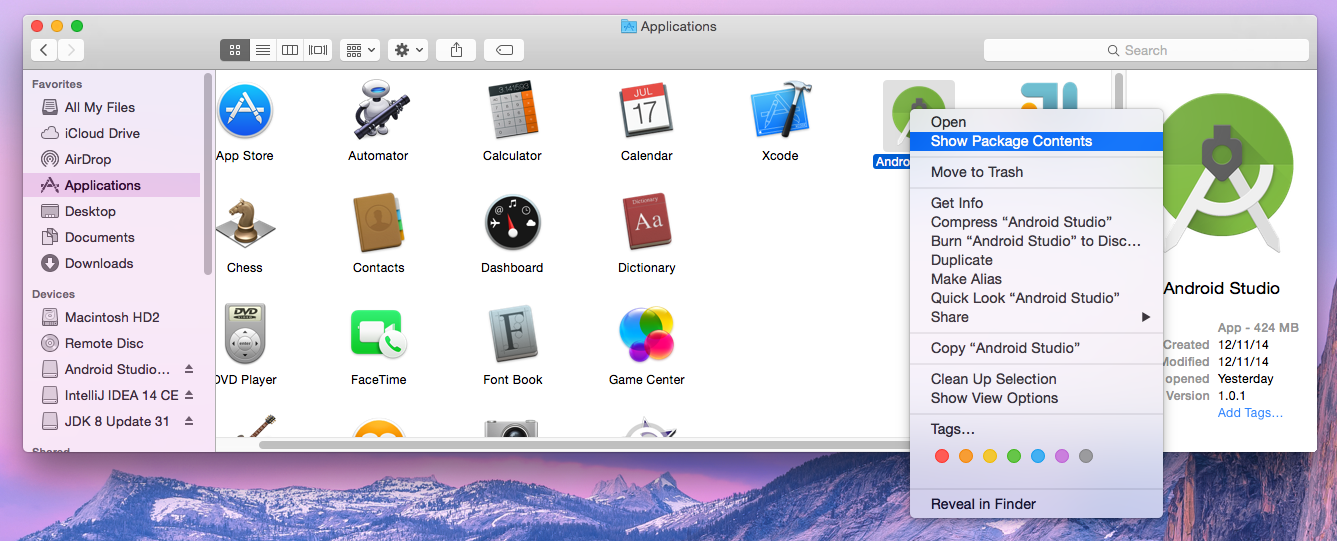Viewport: 1337px width, 541px height.
Task: Apply the orange tag color
Action: click(x=965, y=456)
